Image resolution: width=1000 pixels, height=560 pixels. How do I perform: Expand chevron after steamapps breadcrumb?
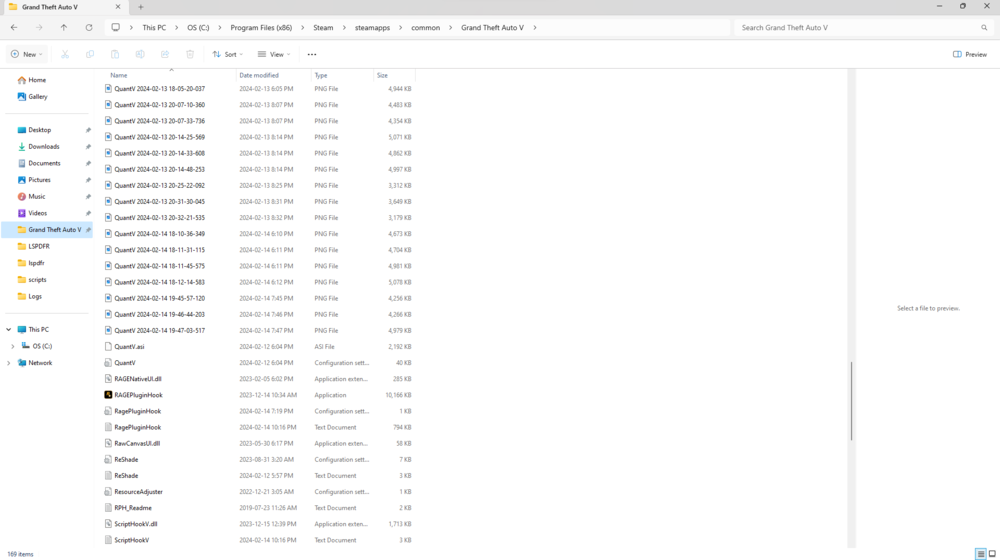pyautogui.click(x=401, y=27)
